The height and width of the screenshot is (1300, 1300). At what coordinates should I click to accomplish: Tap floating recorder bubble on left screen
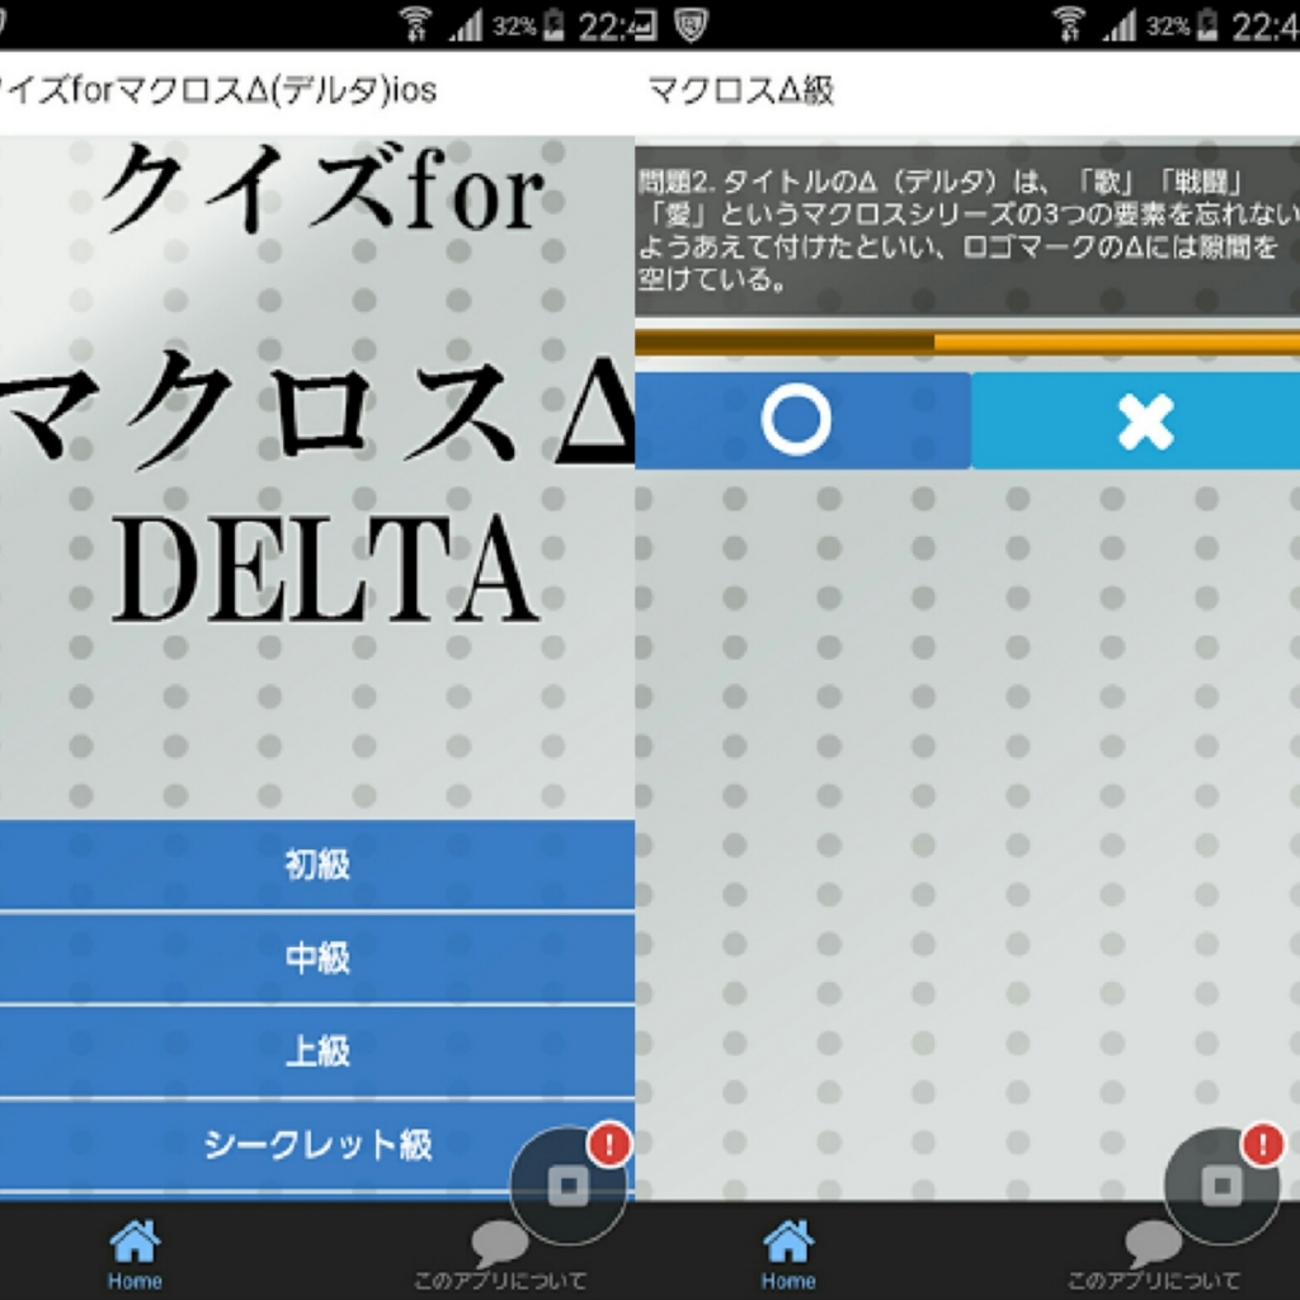point(568,1186)
